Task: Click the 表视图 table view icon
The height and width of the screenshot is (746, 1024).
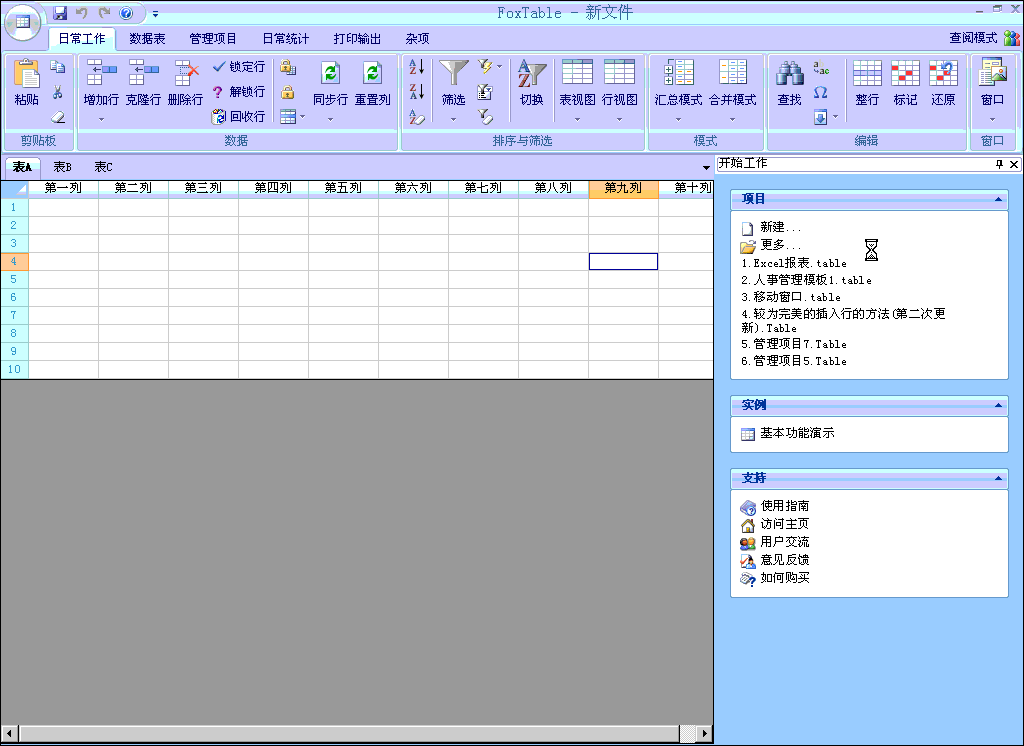Action: [x=577, y=72]
